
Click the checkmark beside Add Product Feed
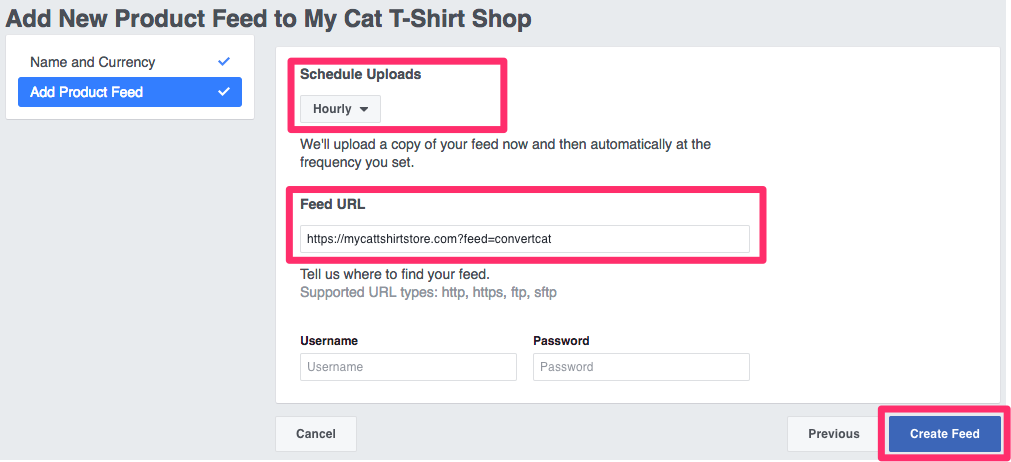tap(224, 92)
